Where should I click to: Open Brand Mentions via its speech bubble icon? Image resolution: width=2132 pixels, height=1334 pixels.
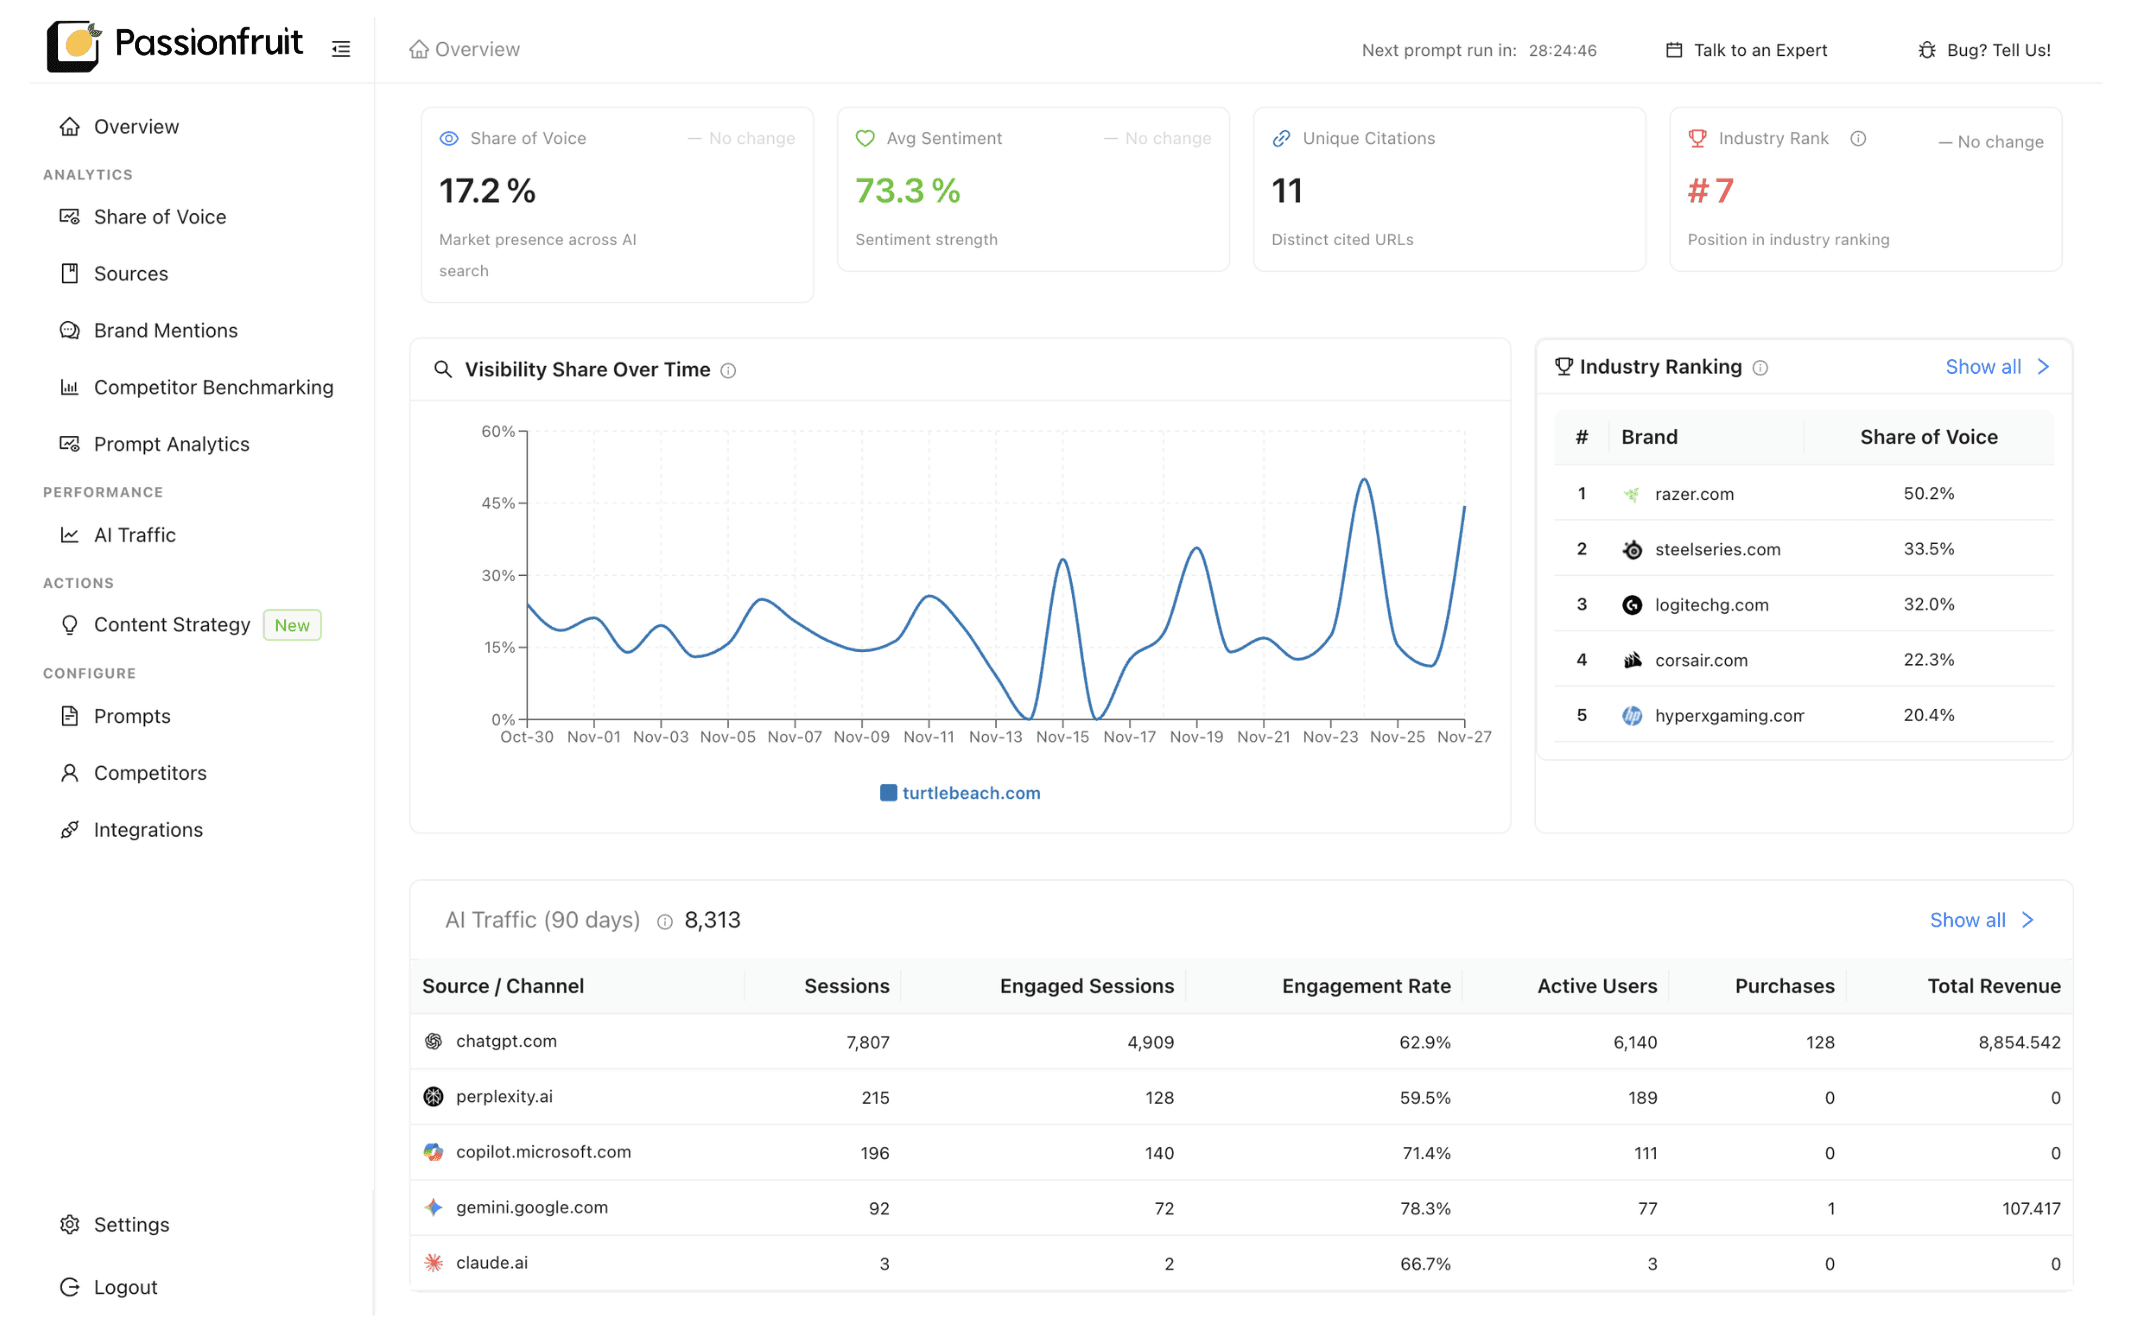pos(69,330)
